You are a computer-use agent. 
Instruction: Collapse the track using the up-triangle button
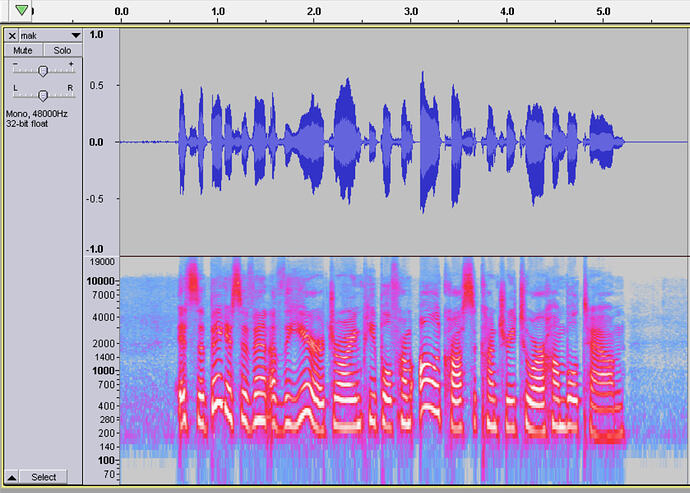[11, 477]
